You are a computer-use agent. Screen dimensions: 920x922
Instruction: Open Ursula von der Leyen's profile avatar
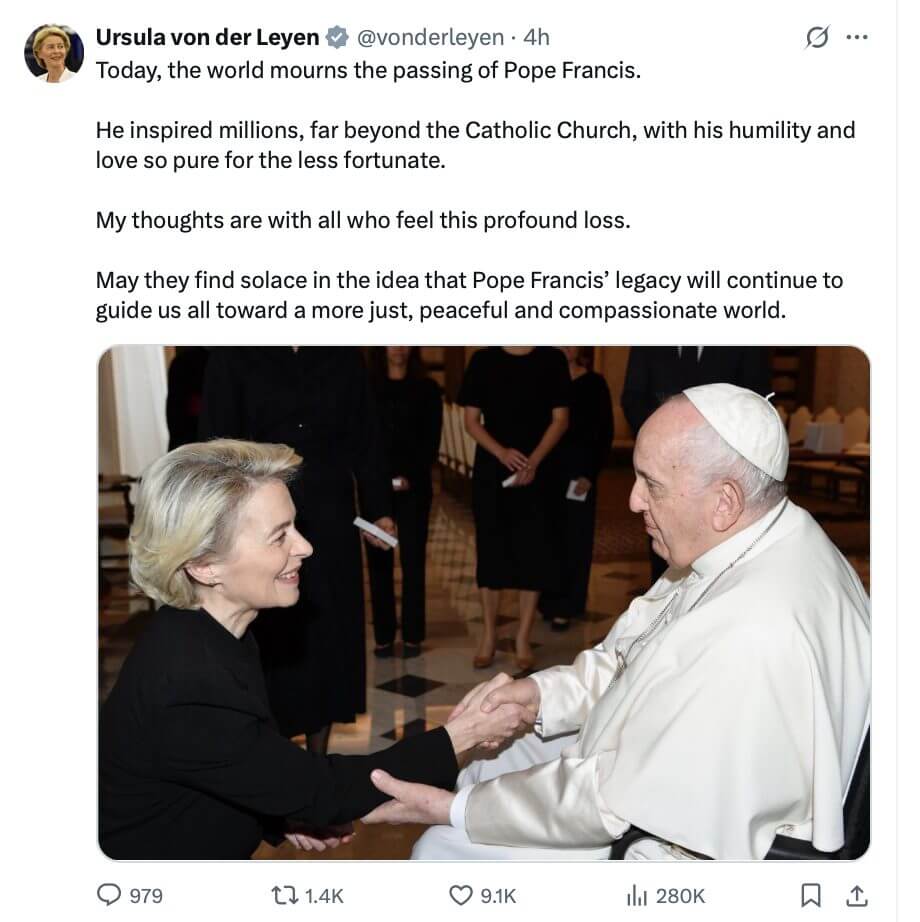(54, 53)
